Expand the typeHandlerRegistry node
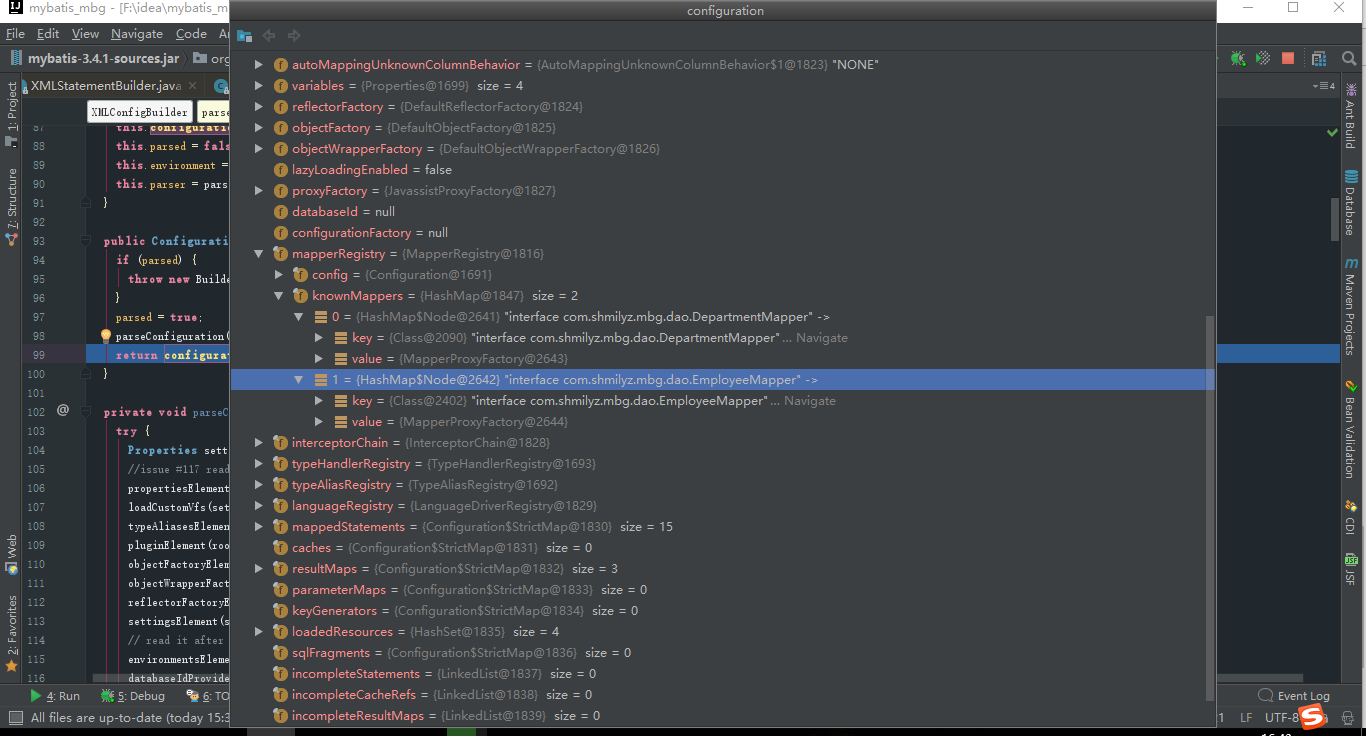Viewport: 1366px width, 736px height. 259,463
